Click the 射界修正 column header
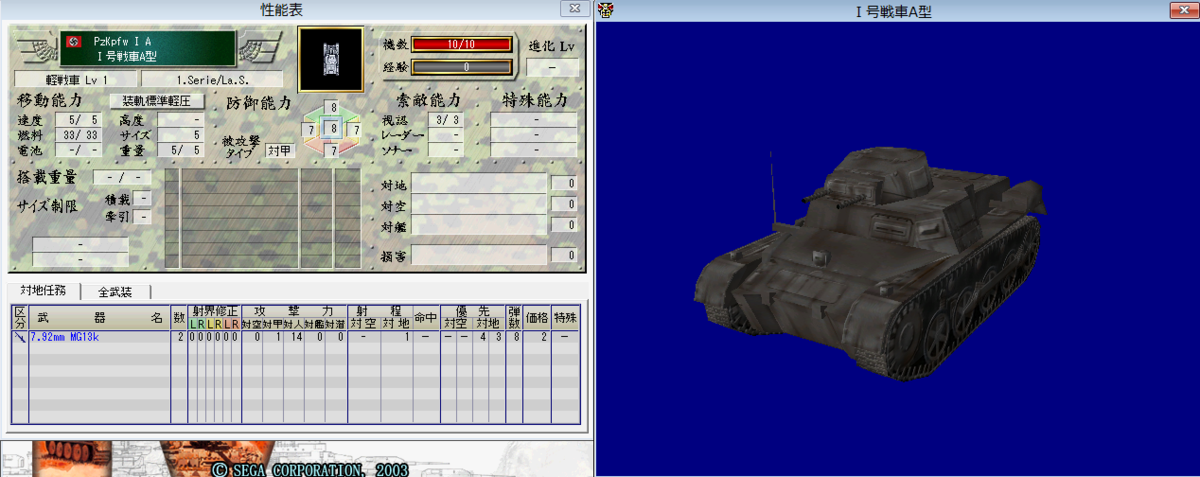The width and height of the screenshot is (1200, 477). [214, 311]
